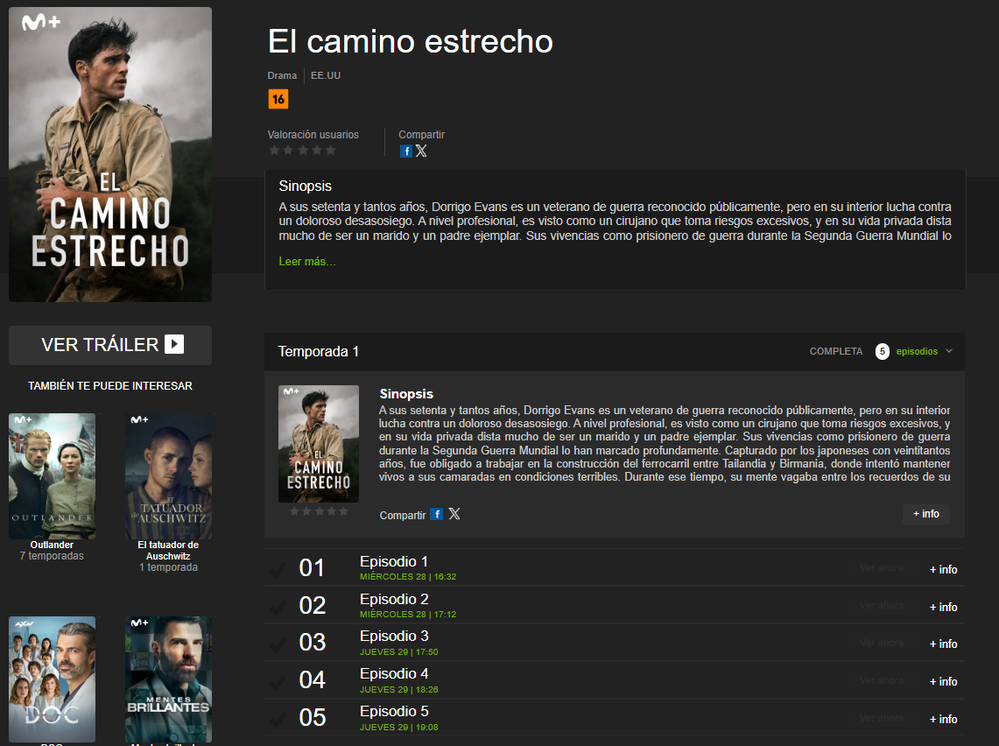999x746 pixels.
Task: Share Temporada 1 on X
Action: (454, 514)
